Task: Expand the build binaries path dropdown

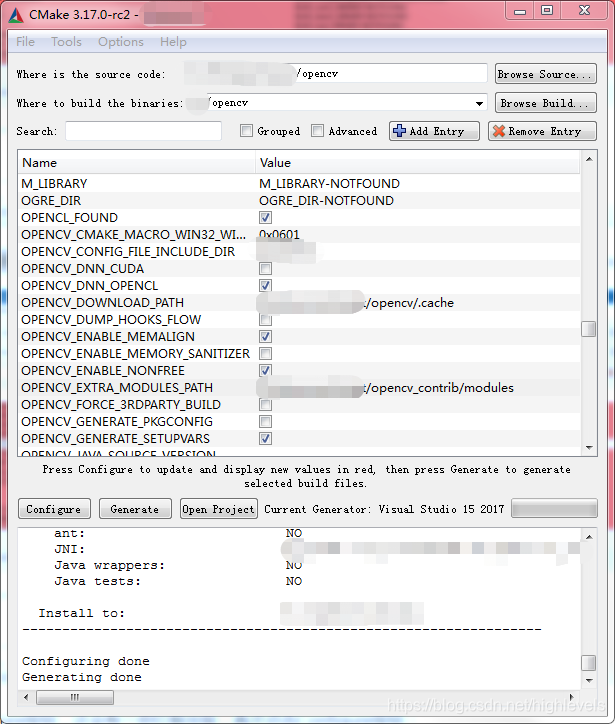Action: (479, 103)
